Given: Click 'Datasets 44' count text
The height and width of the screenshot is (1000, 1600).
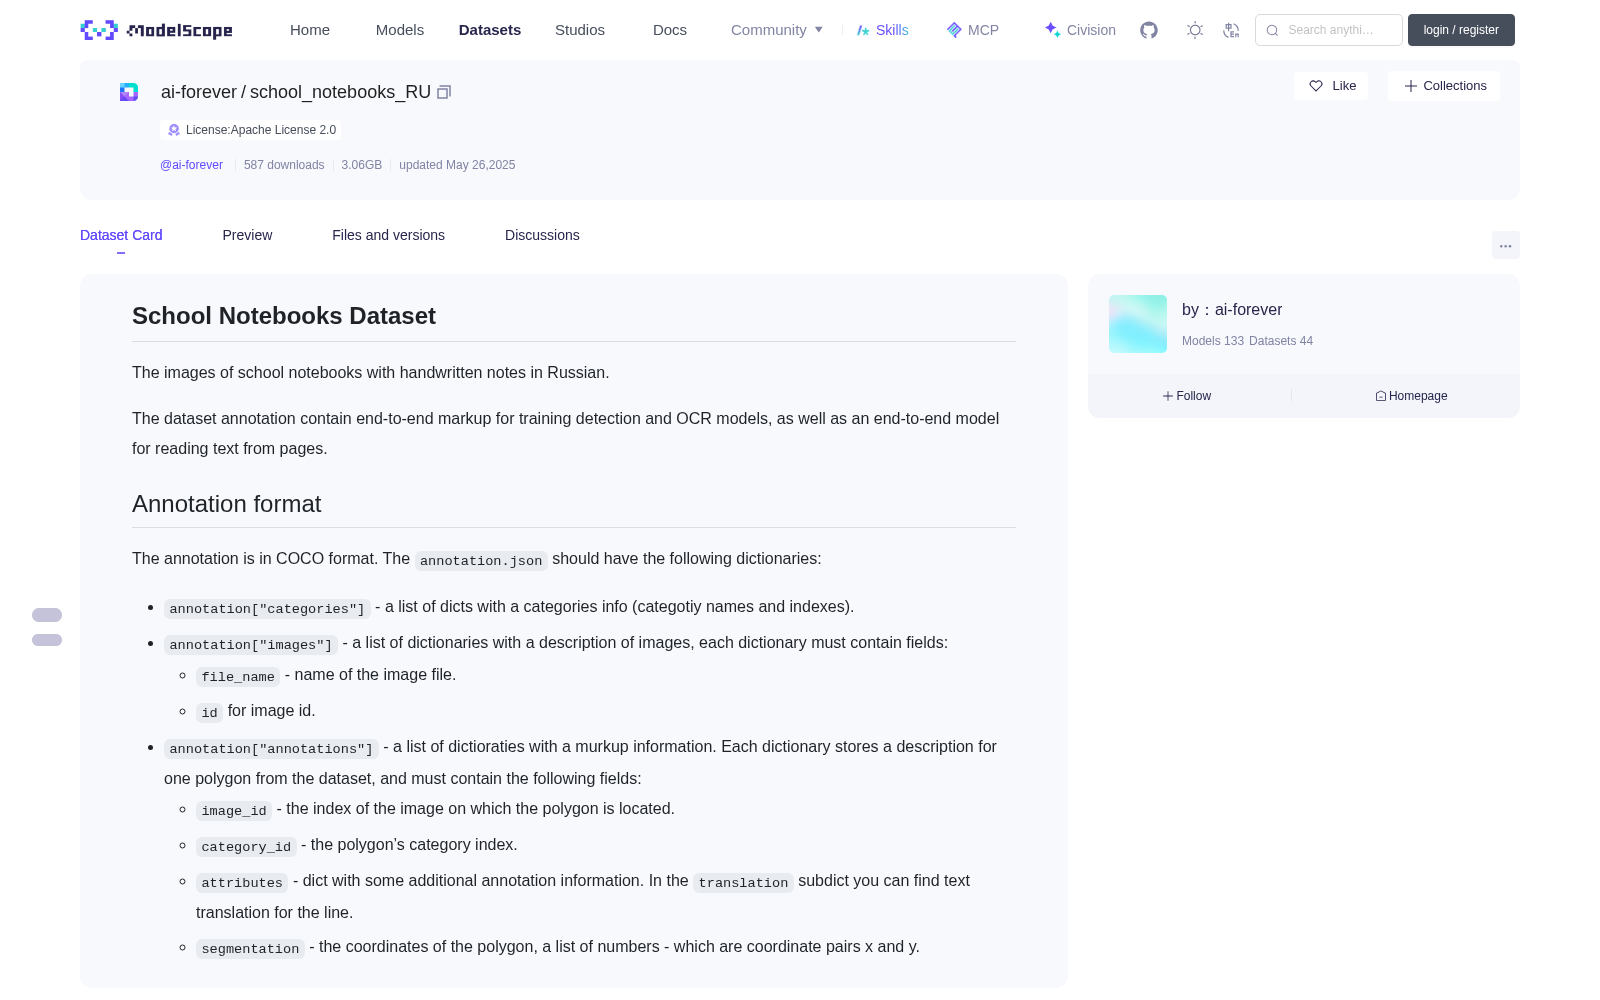Looking at the screenshot, I should [x=1281, y=341].
